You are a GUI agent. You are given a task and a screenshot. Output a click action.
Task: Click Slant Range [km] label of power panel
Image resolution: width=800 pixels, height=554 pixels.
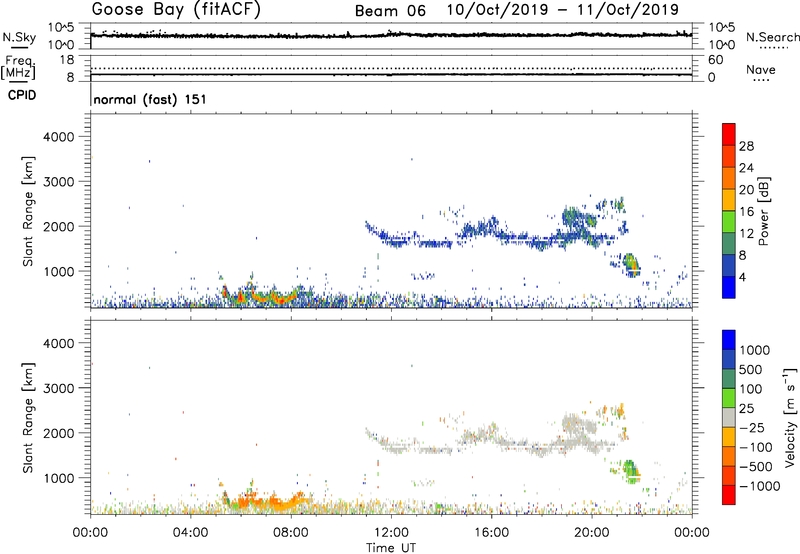[x=28, y=211]
